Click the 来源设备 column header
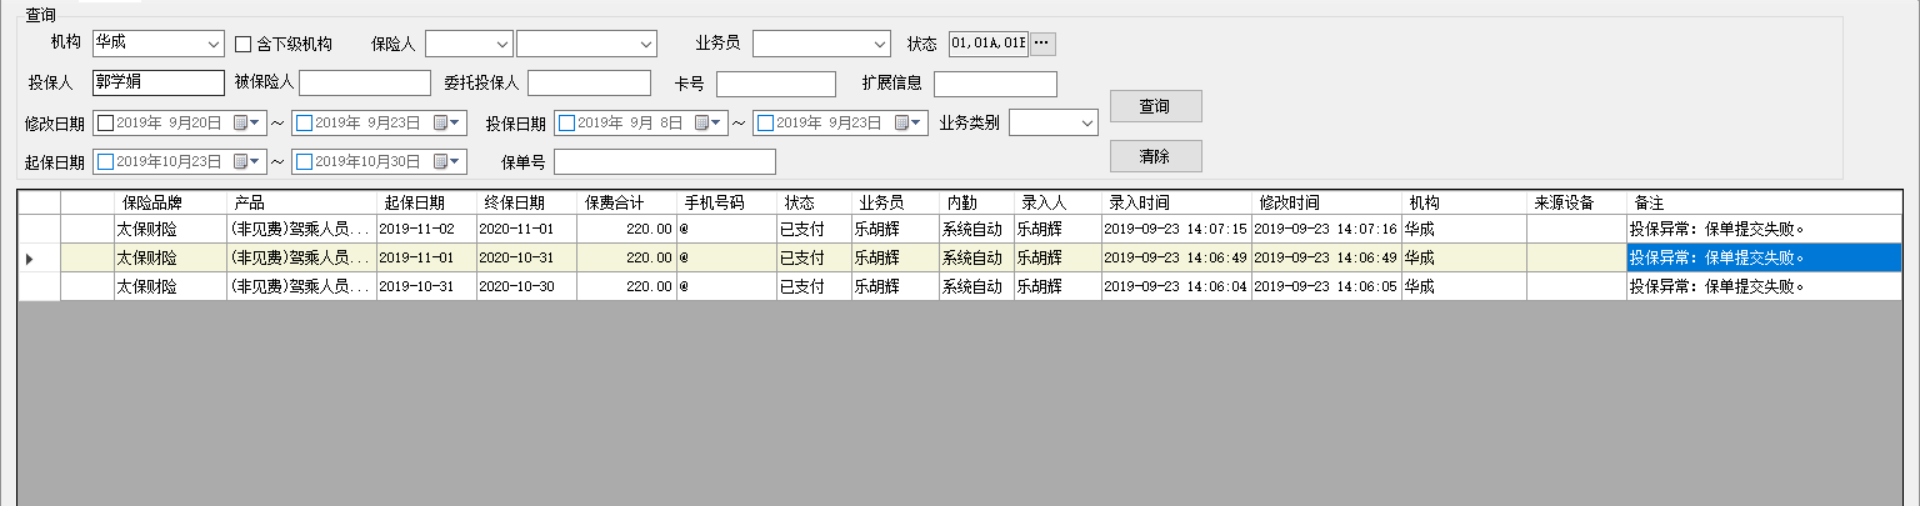The image size is (1920, 506). pos(1576,203)
